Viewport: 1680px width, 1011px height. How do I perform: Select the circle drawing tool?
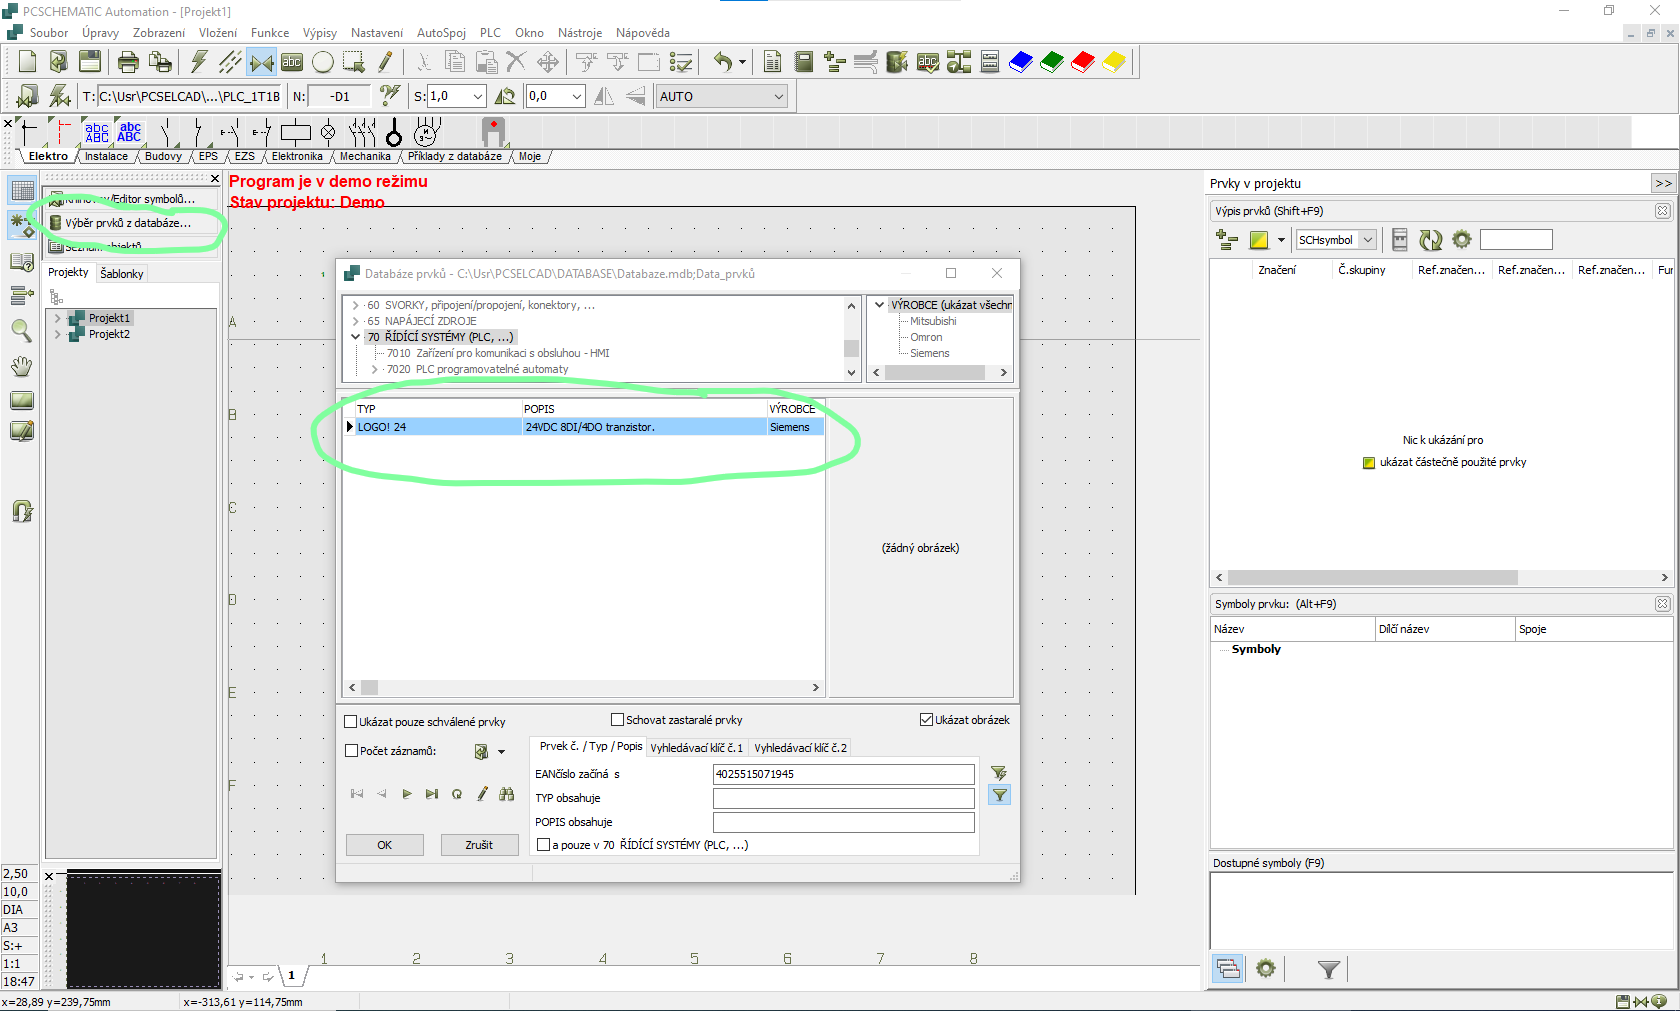pos(322,62)
